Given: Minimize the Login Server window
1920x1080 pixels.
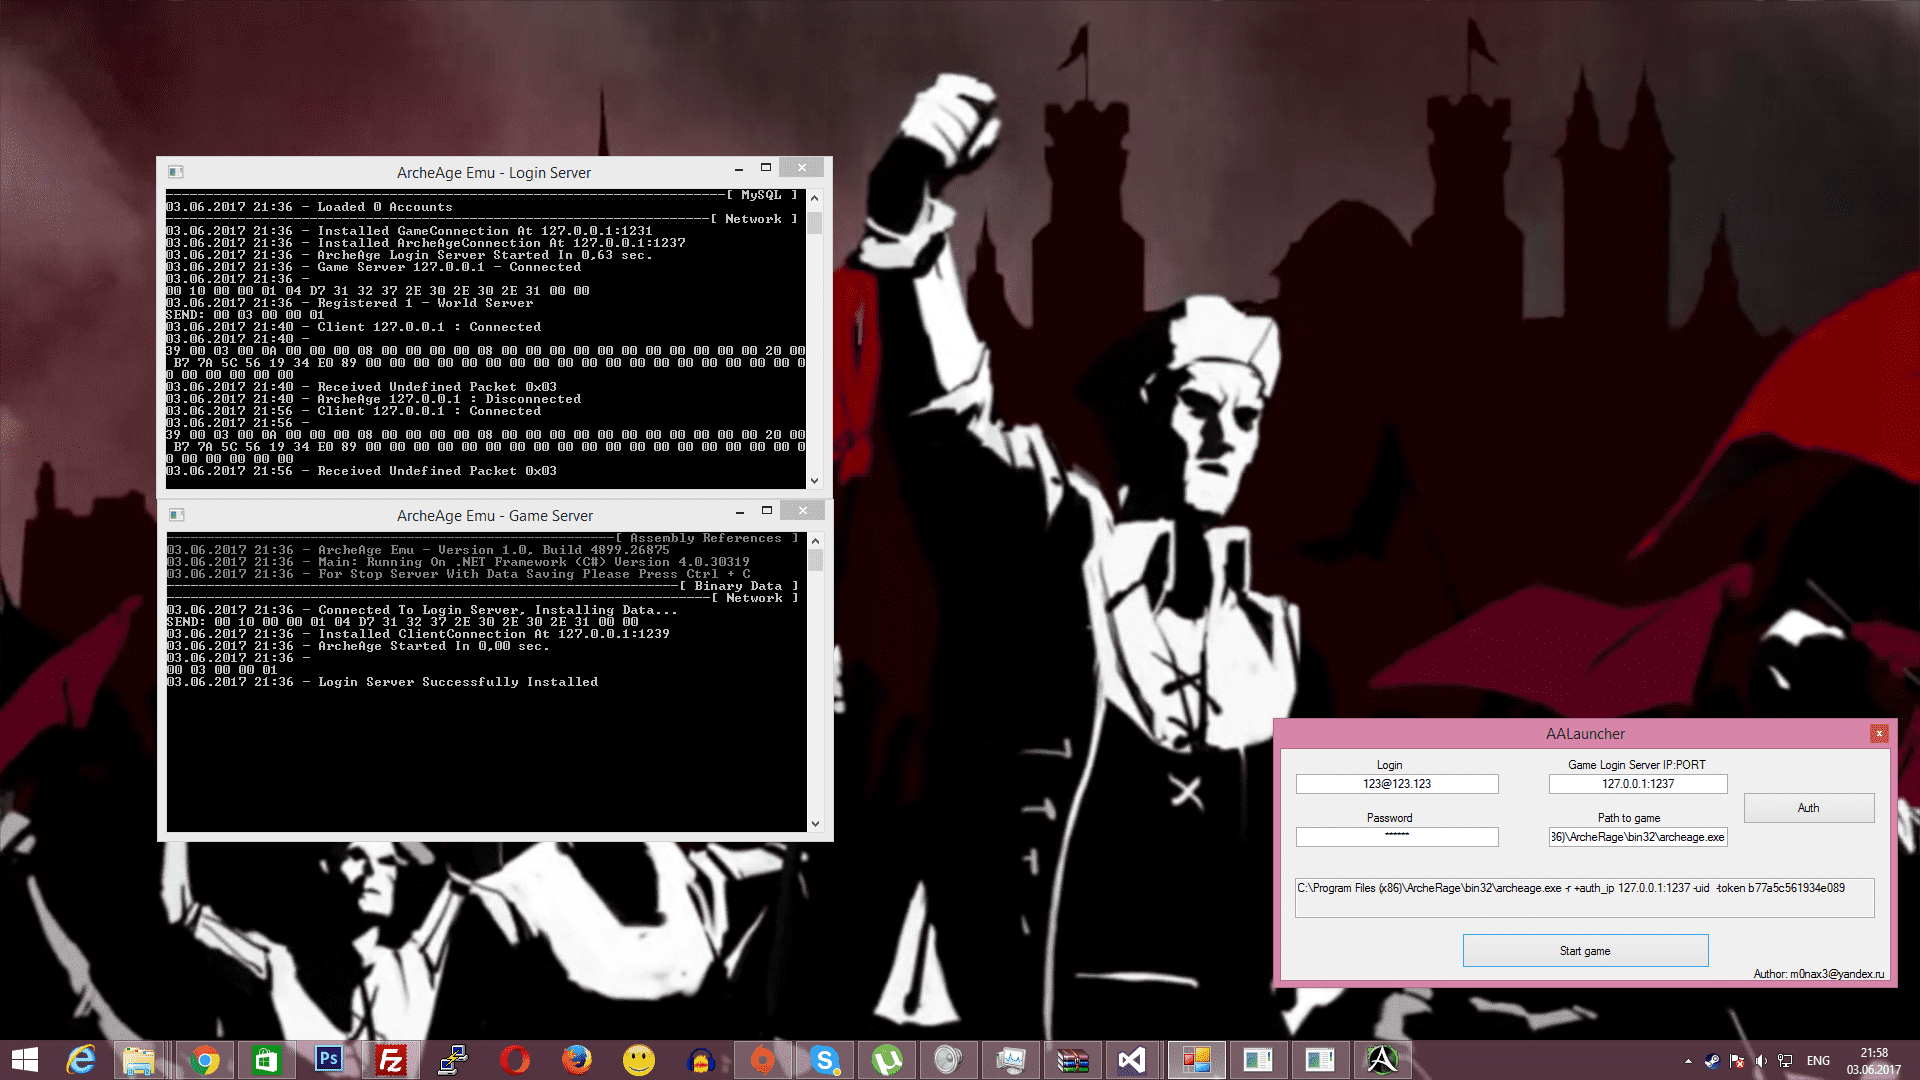Looking at the screenshot, I should (738, 169).
